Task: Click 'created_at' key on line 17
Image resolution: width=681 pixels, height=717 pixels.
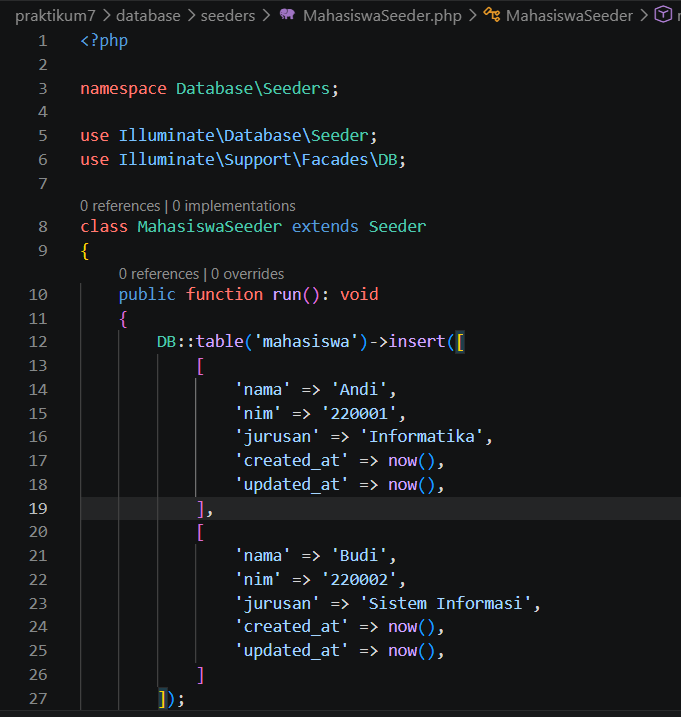Action: point(291,460)
